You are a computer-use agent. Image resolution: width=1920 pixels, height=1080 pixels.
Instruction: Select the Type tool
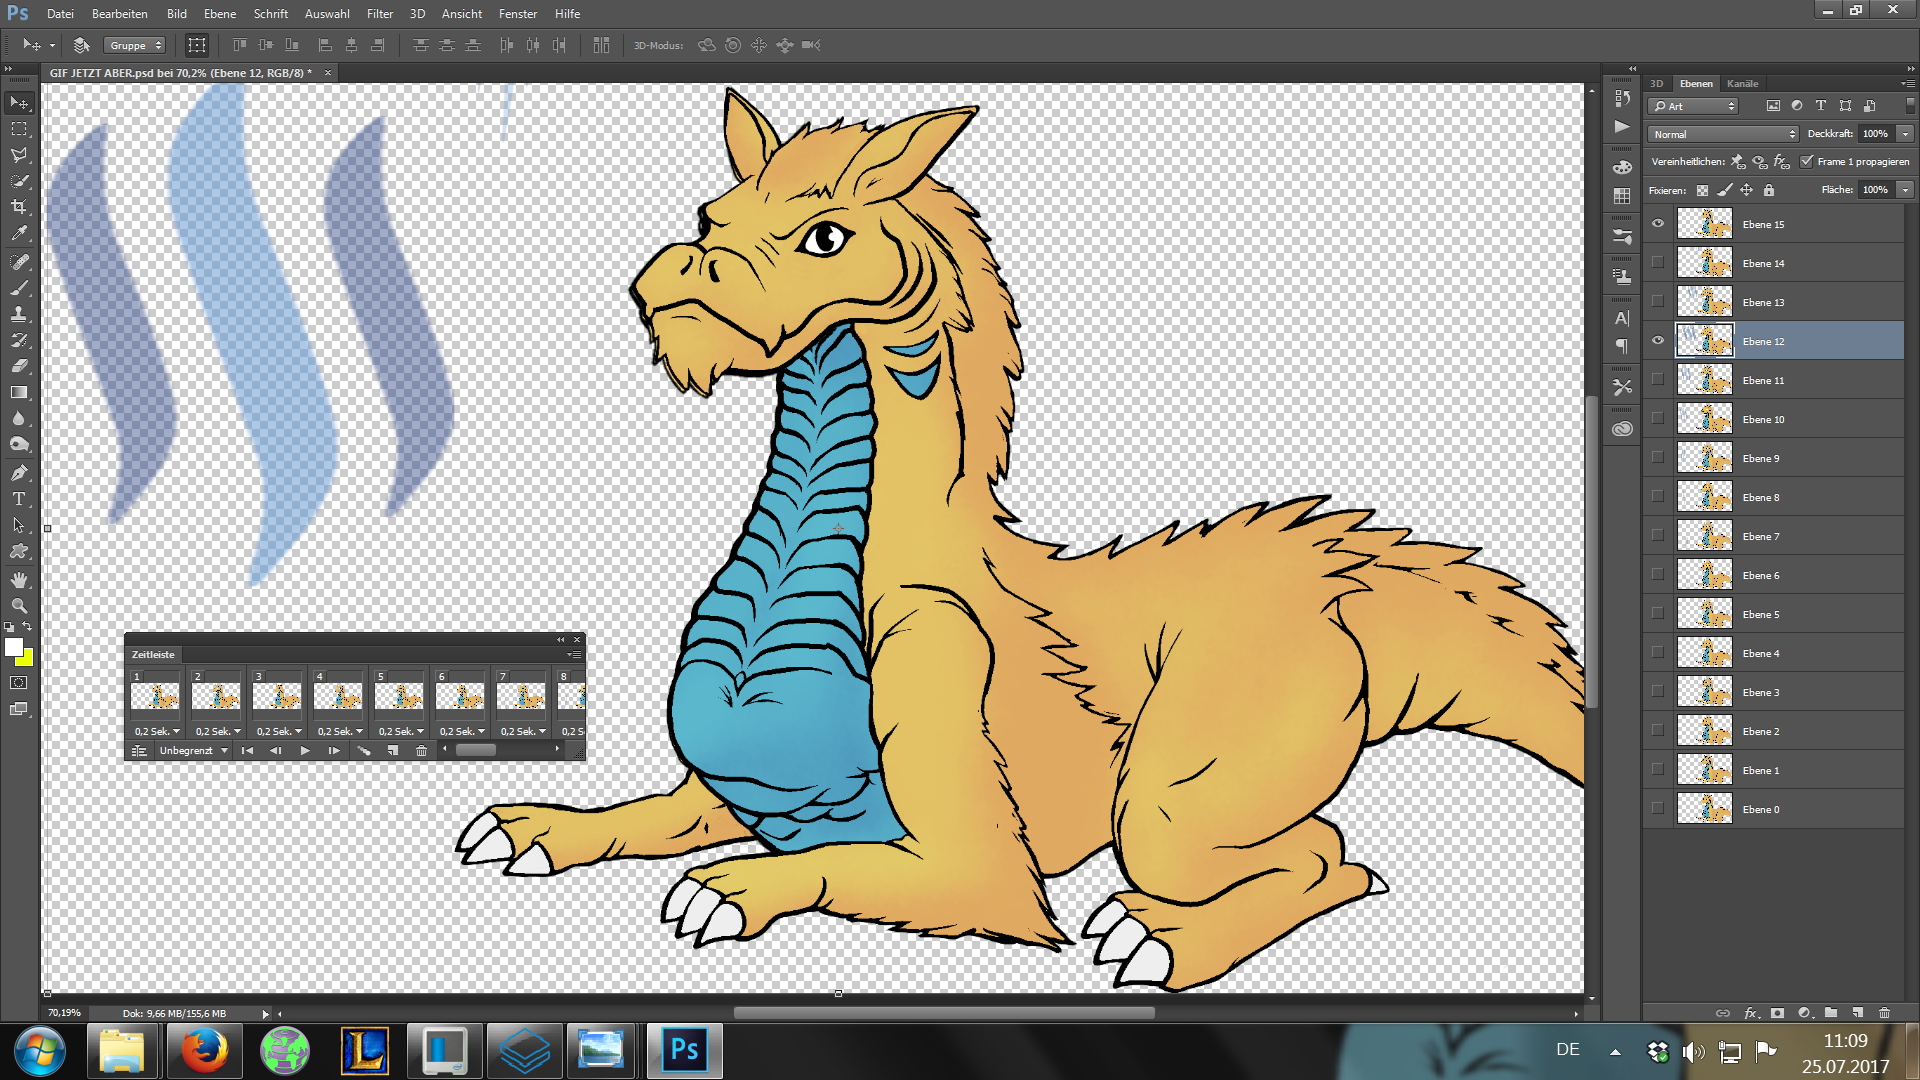pos(19,499)
